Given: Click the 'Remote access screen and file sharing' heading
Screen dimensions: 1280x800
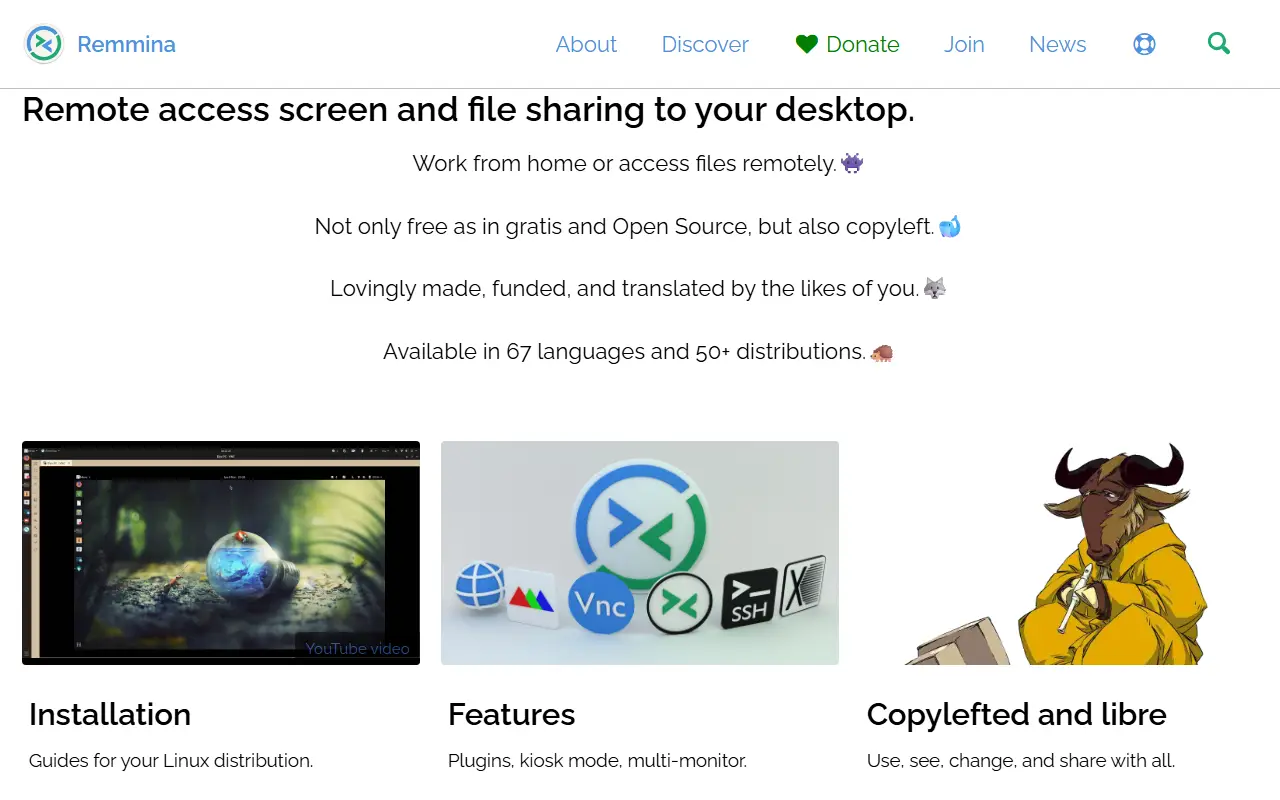Looking at the screenshot, I should tap(468, 110).
